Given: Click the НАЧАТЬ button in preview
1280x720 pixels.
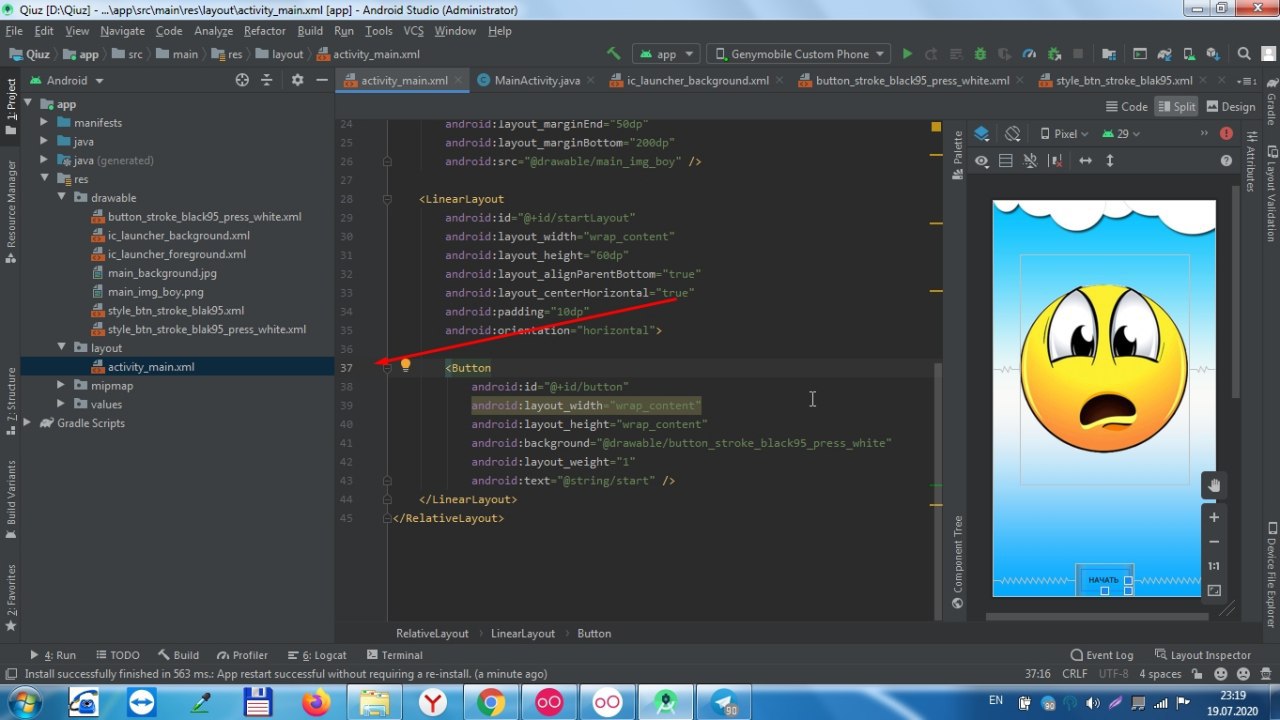Looking at the screenshot, I should [x=1104, y=580].
